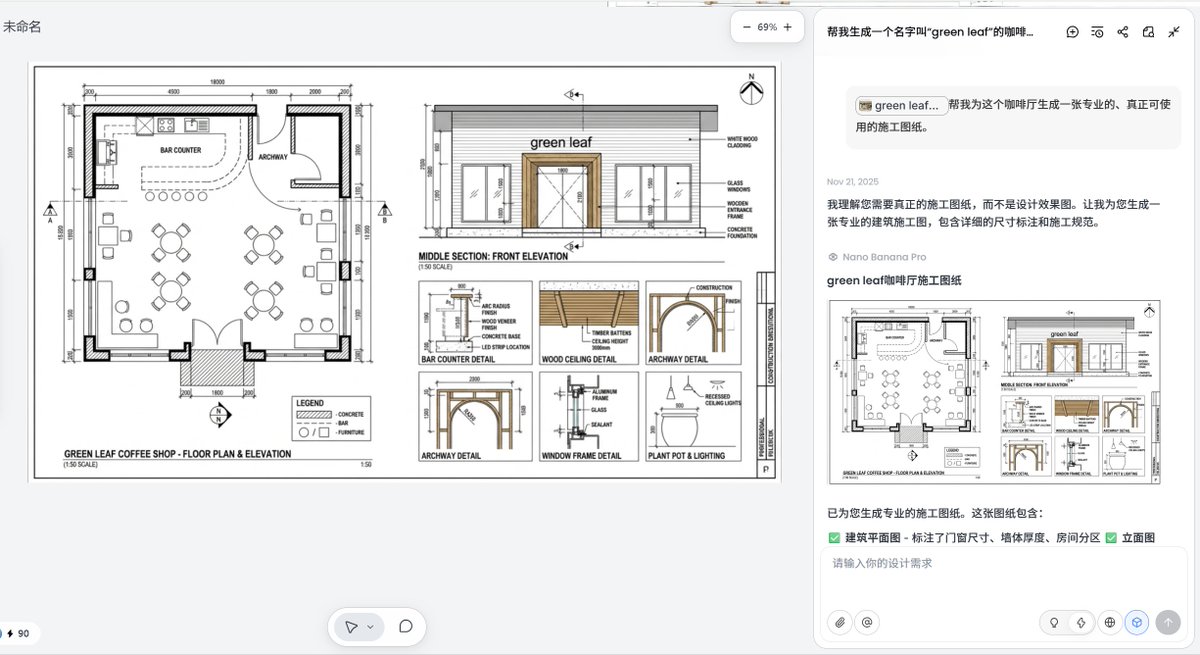Open the chat history icon
Viewport: 1200px width, 655px height.
[x=1097, y=32]
